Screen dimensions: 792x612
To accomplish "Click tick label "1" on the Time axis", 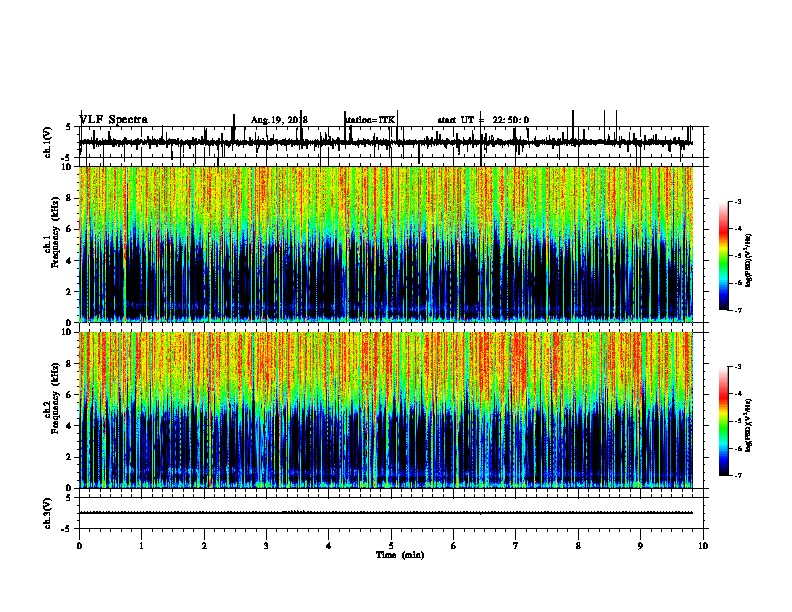I will tap(141, 546).
